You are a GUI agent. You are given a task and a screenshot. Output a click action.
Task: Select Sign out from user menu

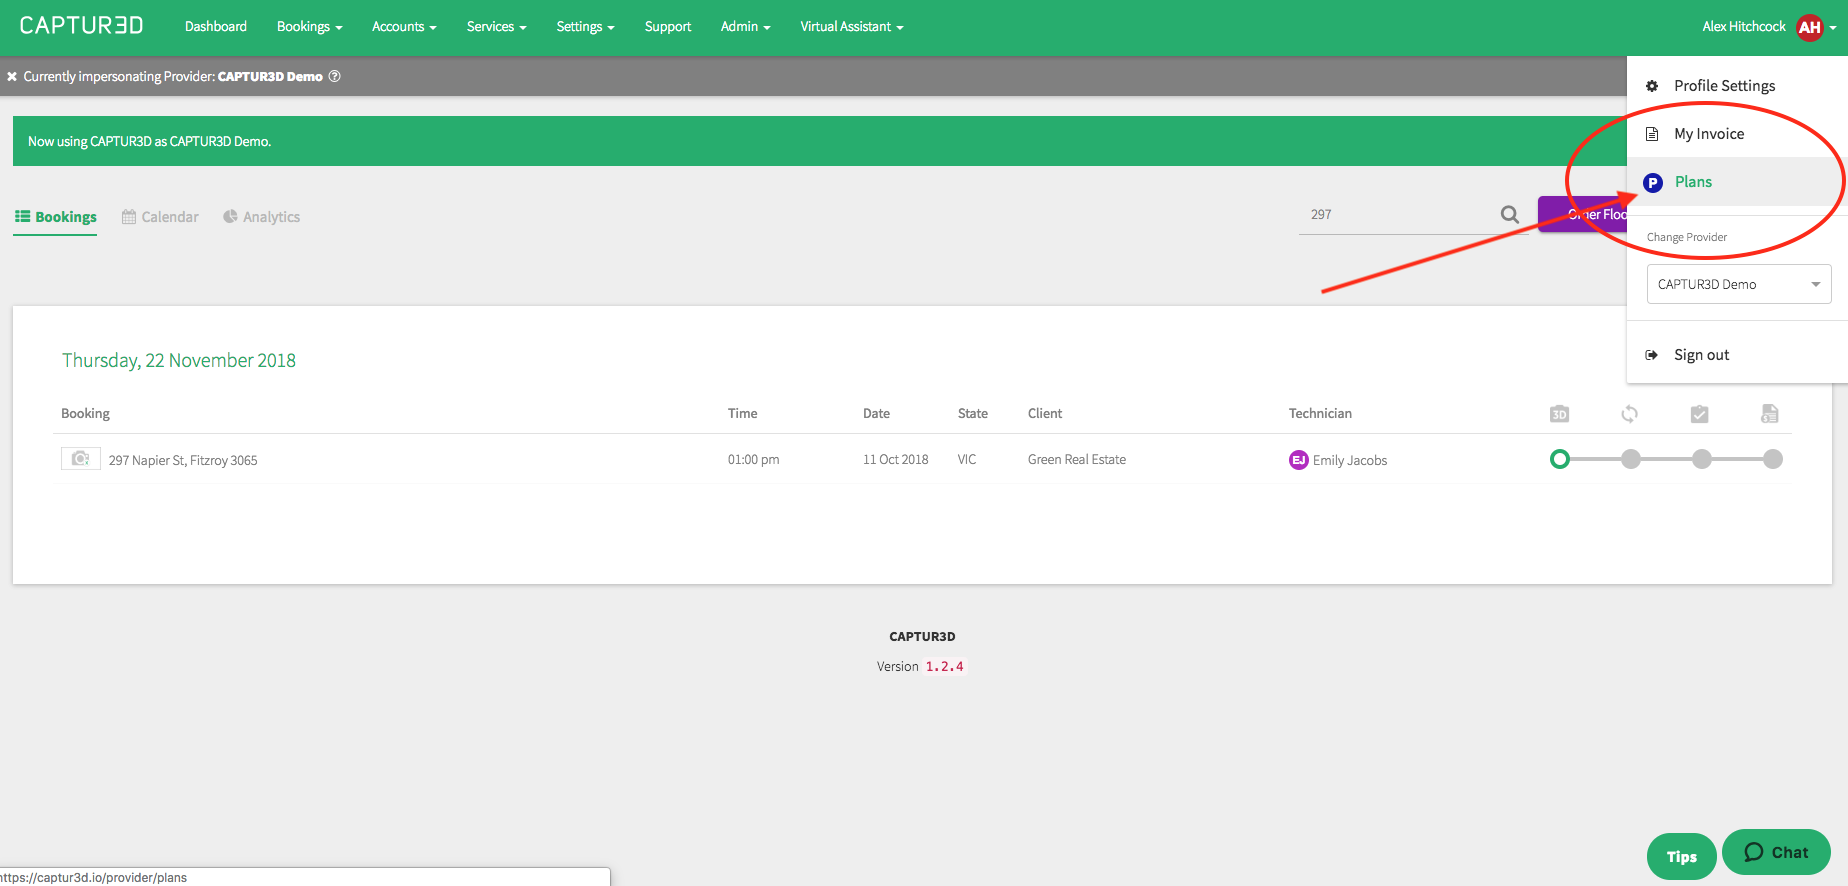tap(1737, 355)
